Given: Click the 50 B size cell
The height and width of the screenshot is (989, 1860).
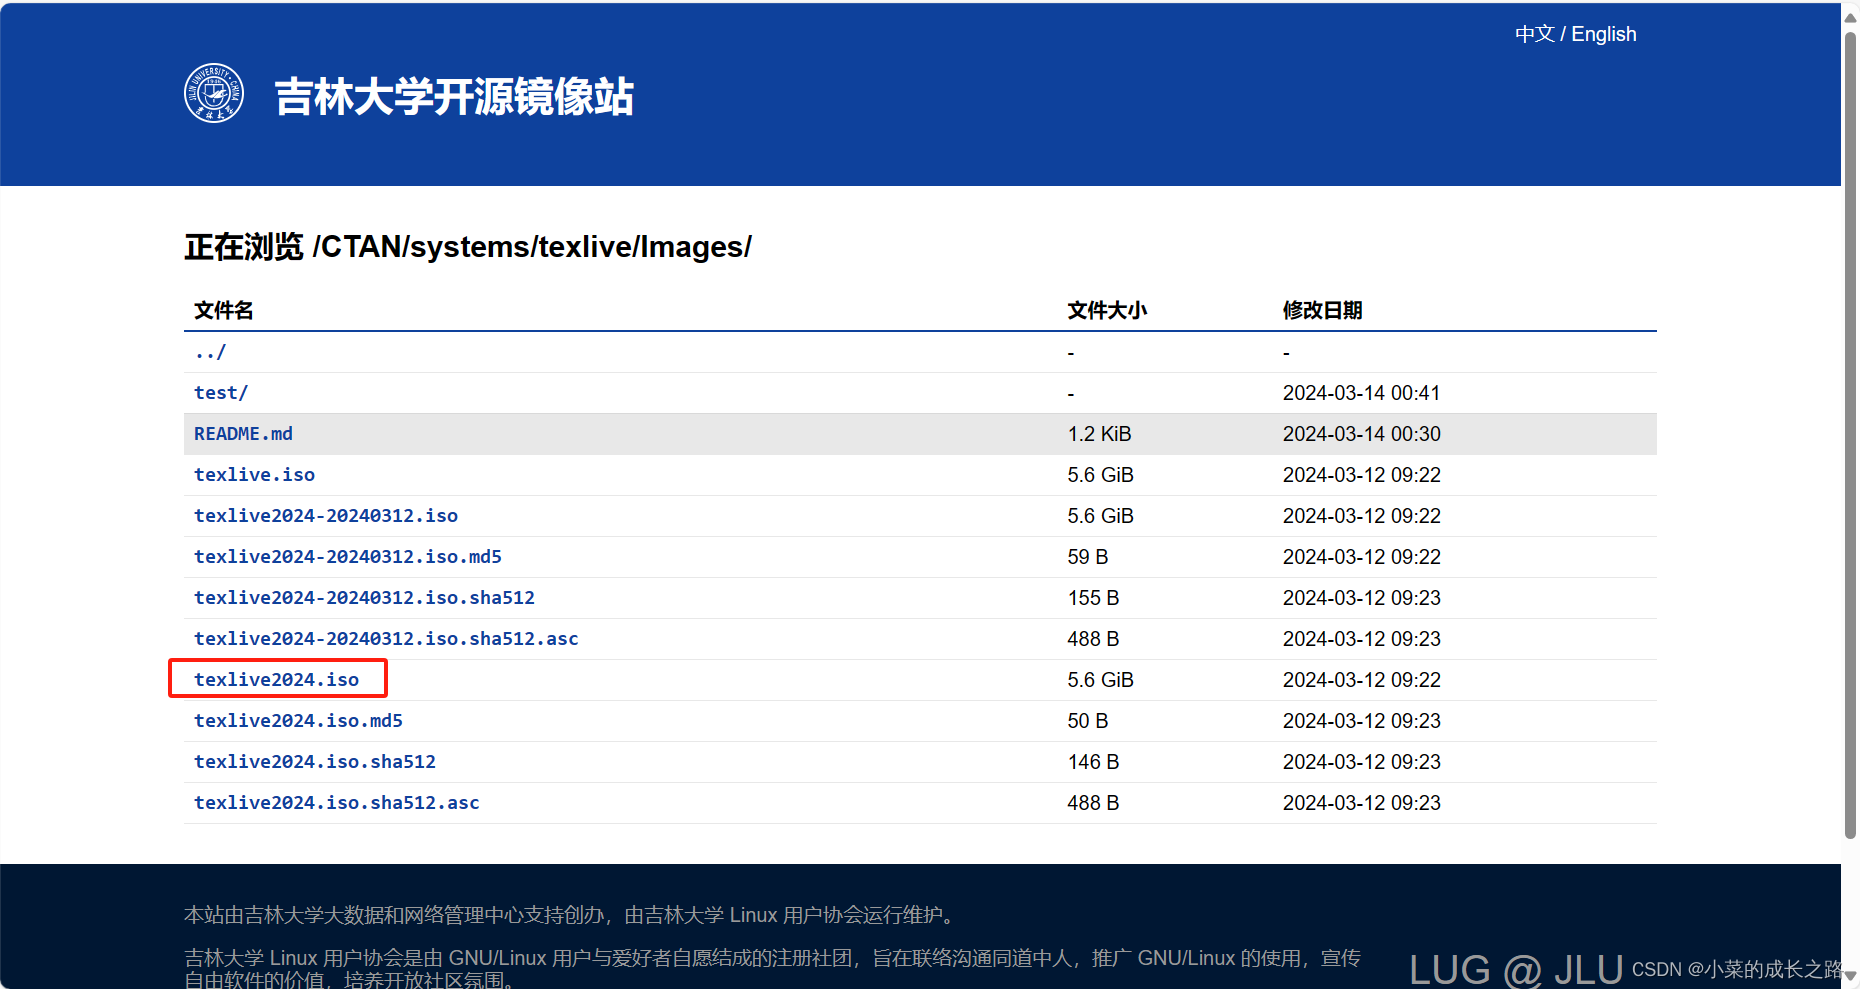Looking at the screenshot, I should (x=1088, y=721).
